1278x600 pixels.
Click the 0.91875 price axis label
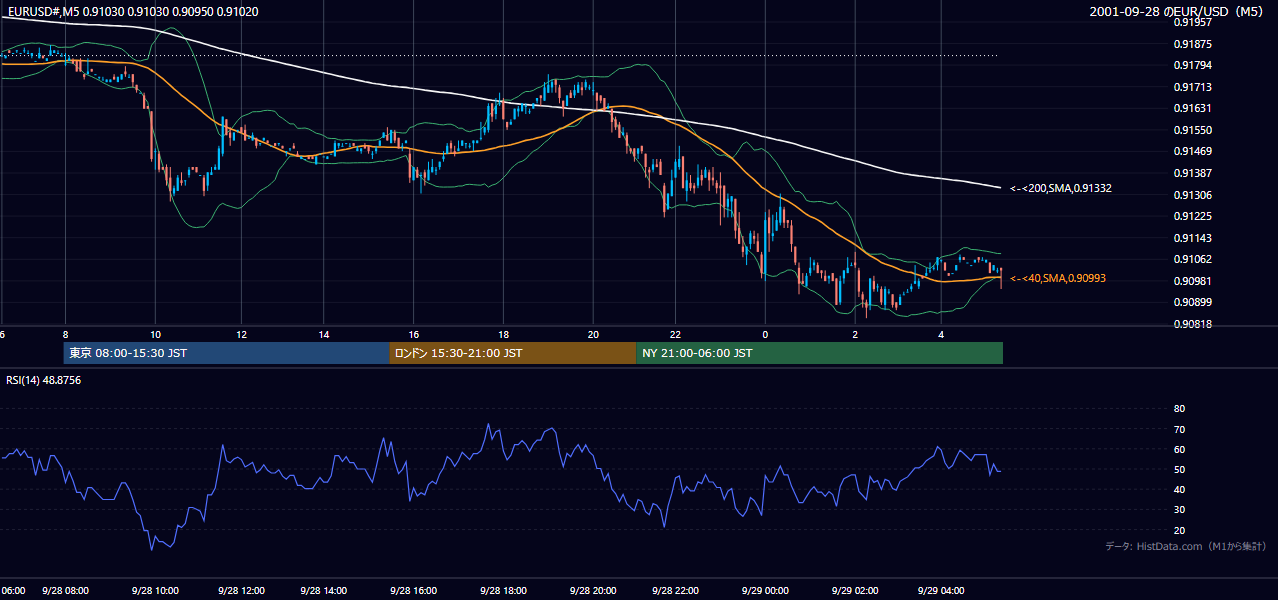[x=1192, y=44]
